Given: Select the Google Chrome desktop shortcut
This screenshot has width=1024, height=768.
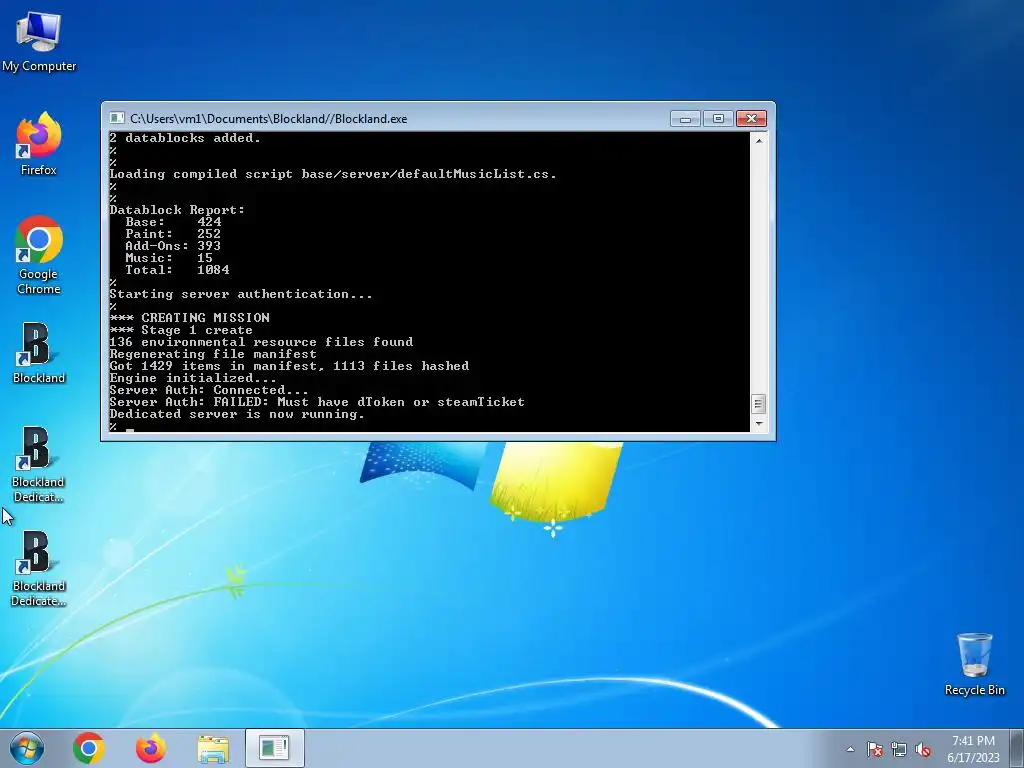Looking at the screenshot, I should (39, 255).
